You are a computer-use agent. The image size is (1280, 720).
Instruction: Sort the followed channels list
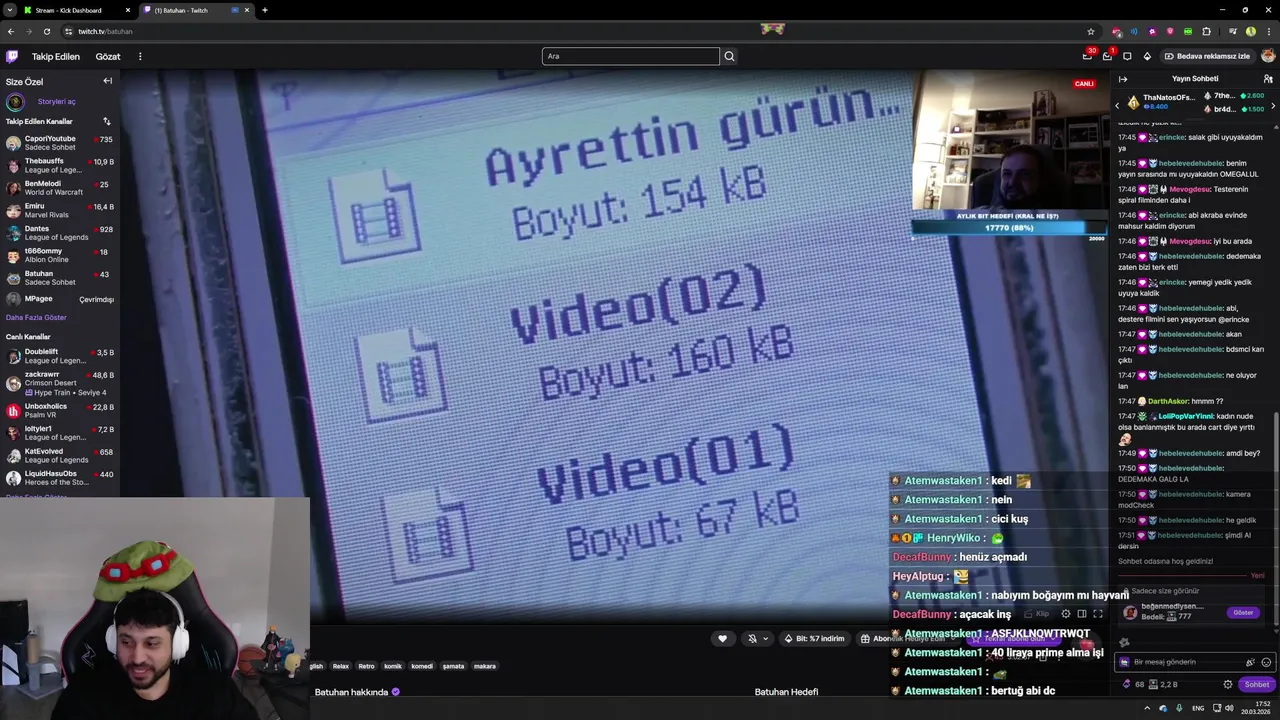(106, 121)
